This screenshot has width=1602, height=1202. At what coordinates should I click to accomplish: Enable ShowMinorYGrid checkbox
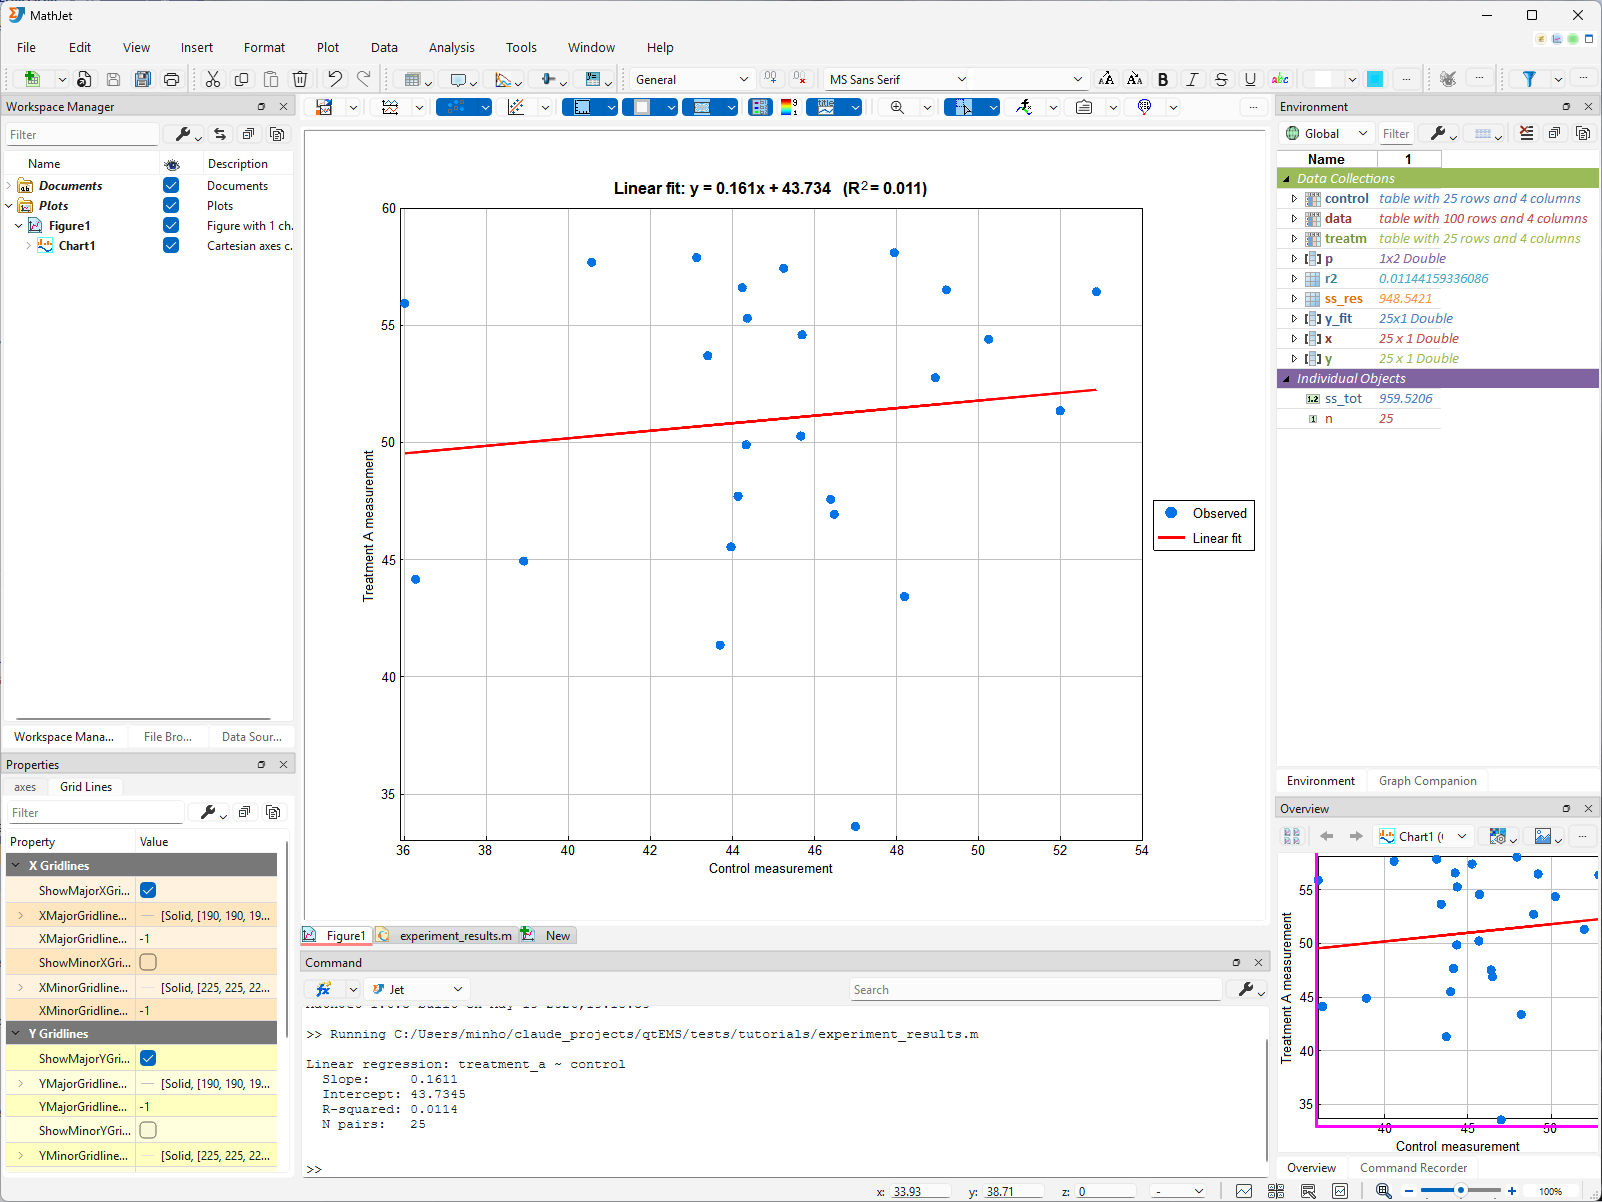coord(148,1130)
